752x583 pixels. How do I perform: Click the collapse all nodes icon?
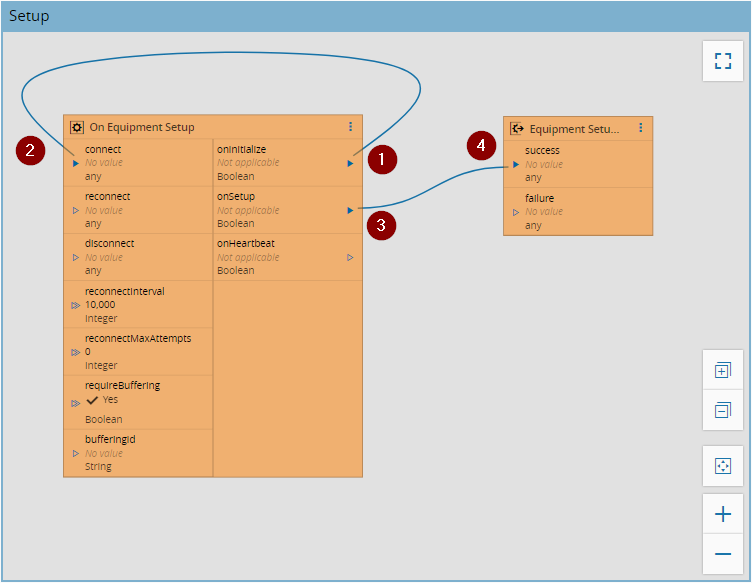click(723, 410)
